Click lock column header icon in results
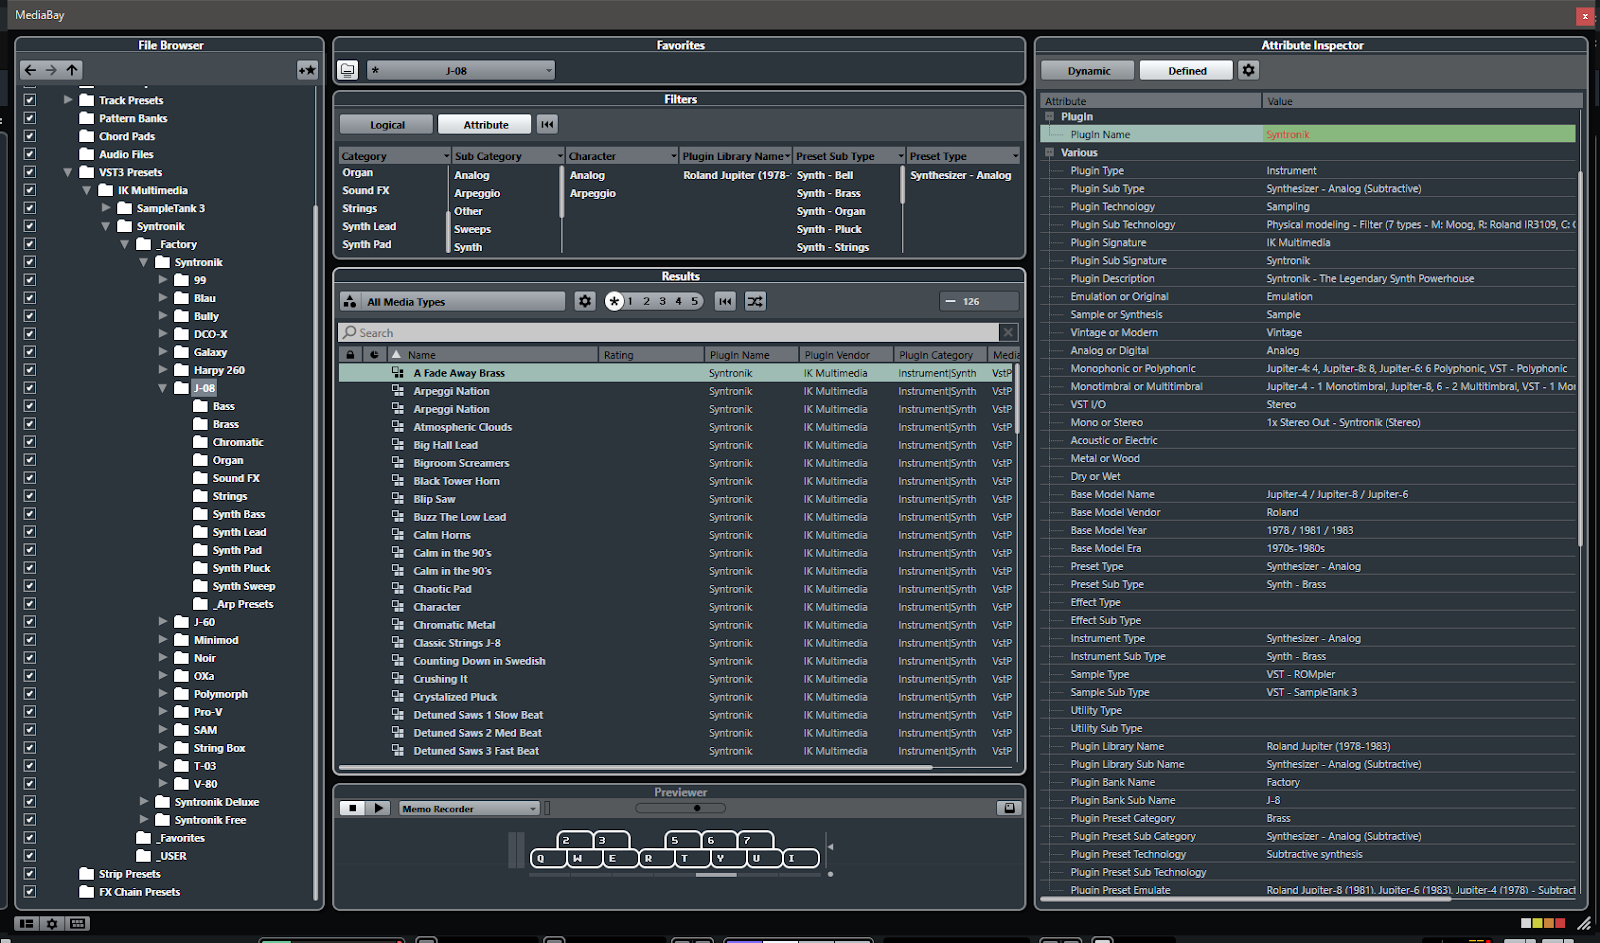 [x=350, y=355]
